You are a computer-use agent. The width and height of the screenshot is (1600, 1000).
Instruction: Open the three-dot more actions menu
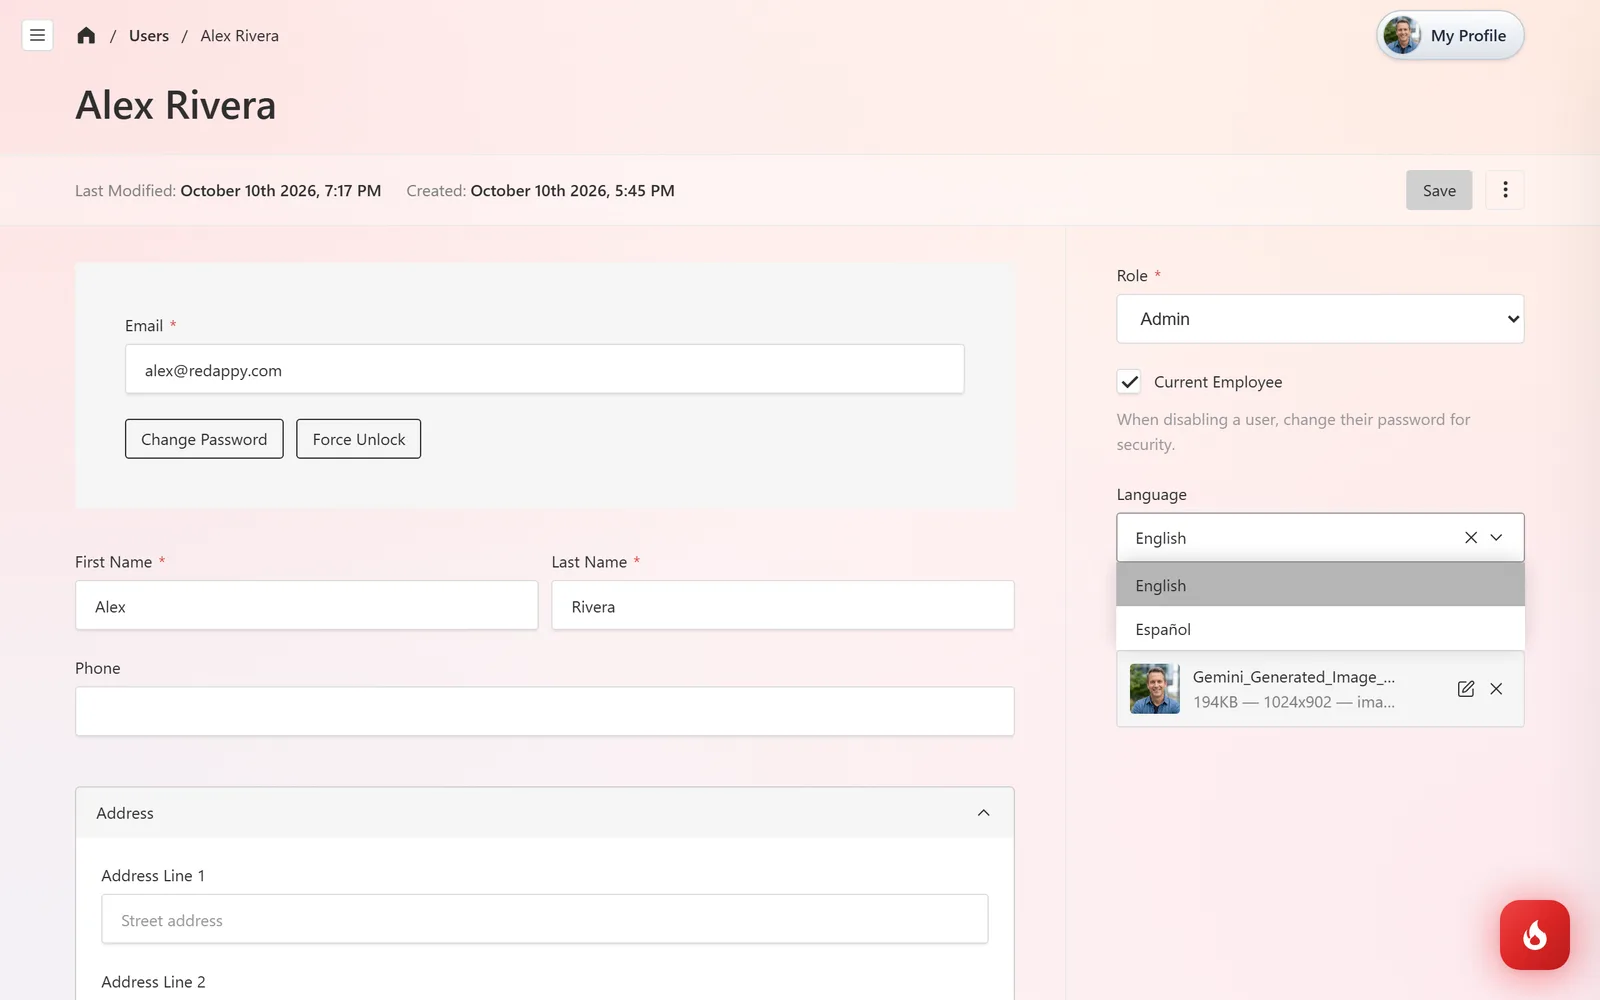click(1504, 190)
